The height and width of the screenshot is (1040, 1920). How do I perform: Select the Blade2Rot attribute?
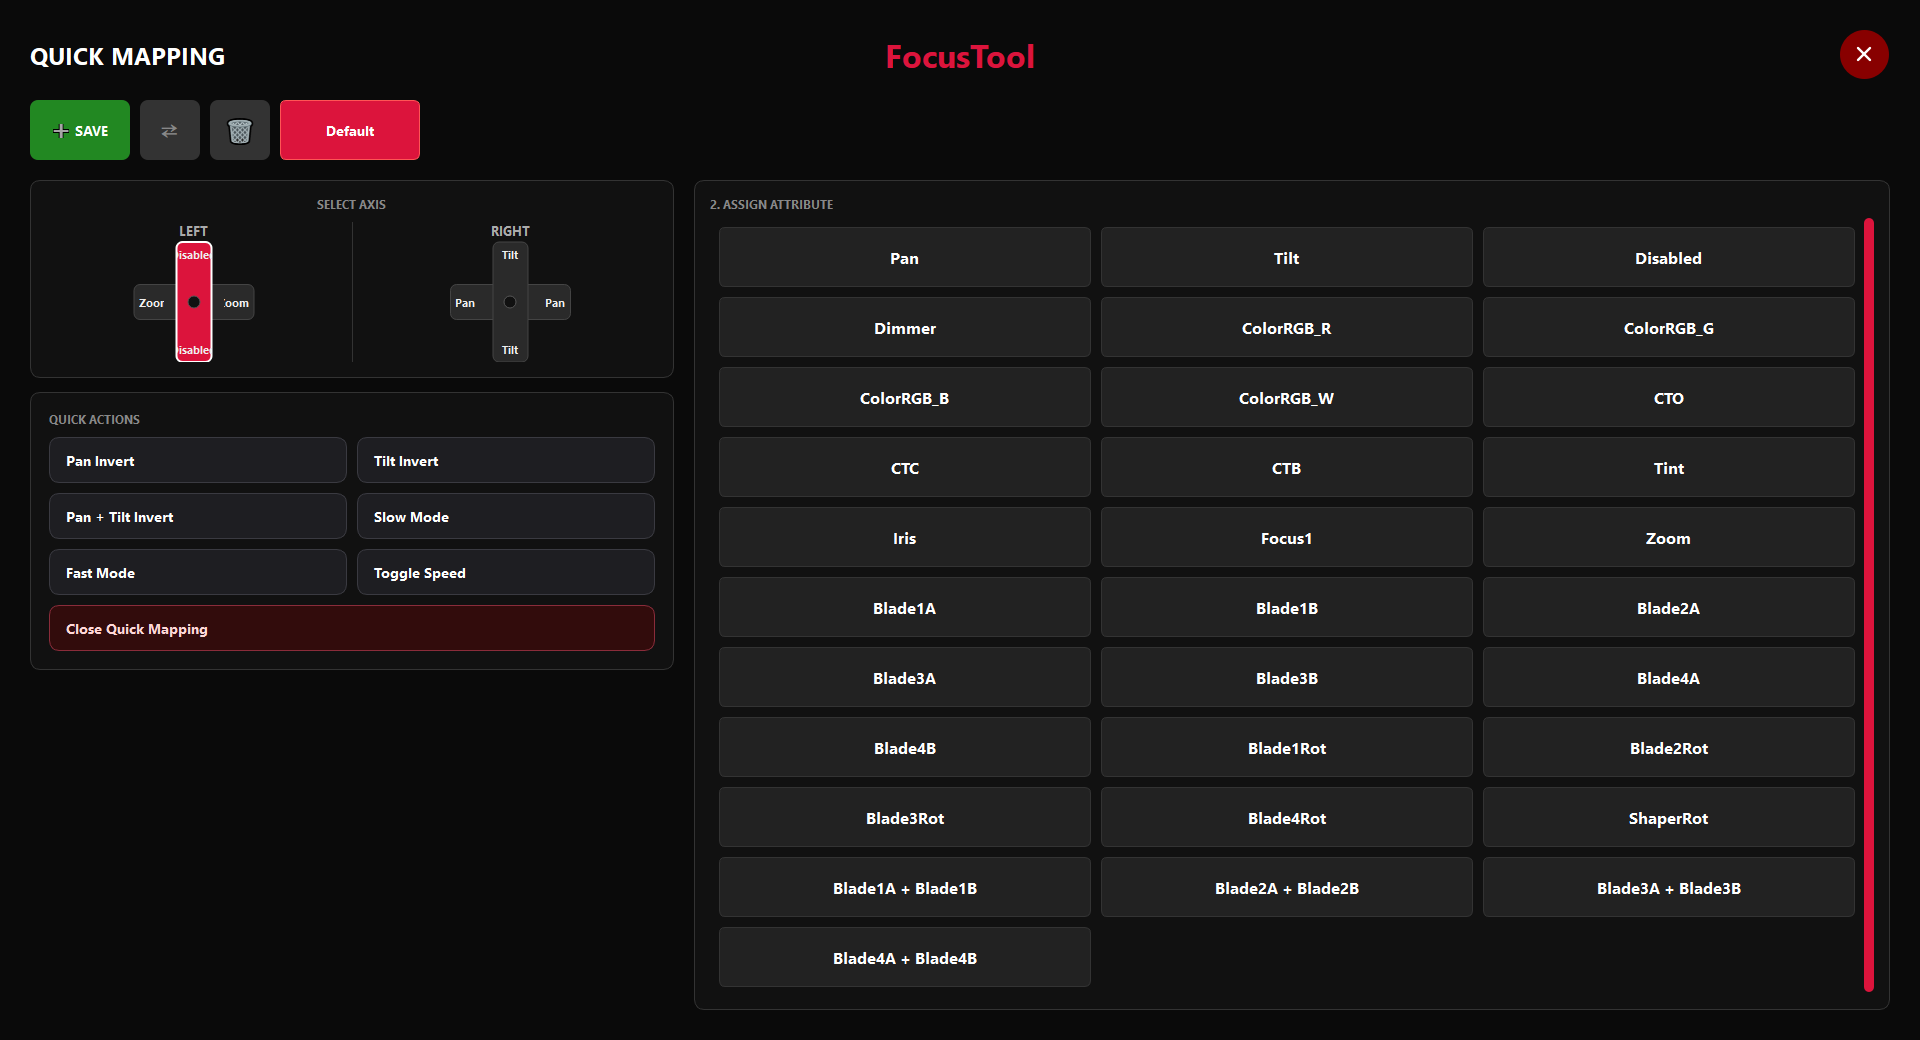point(1669,747)
